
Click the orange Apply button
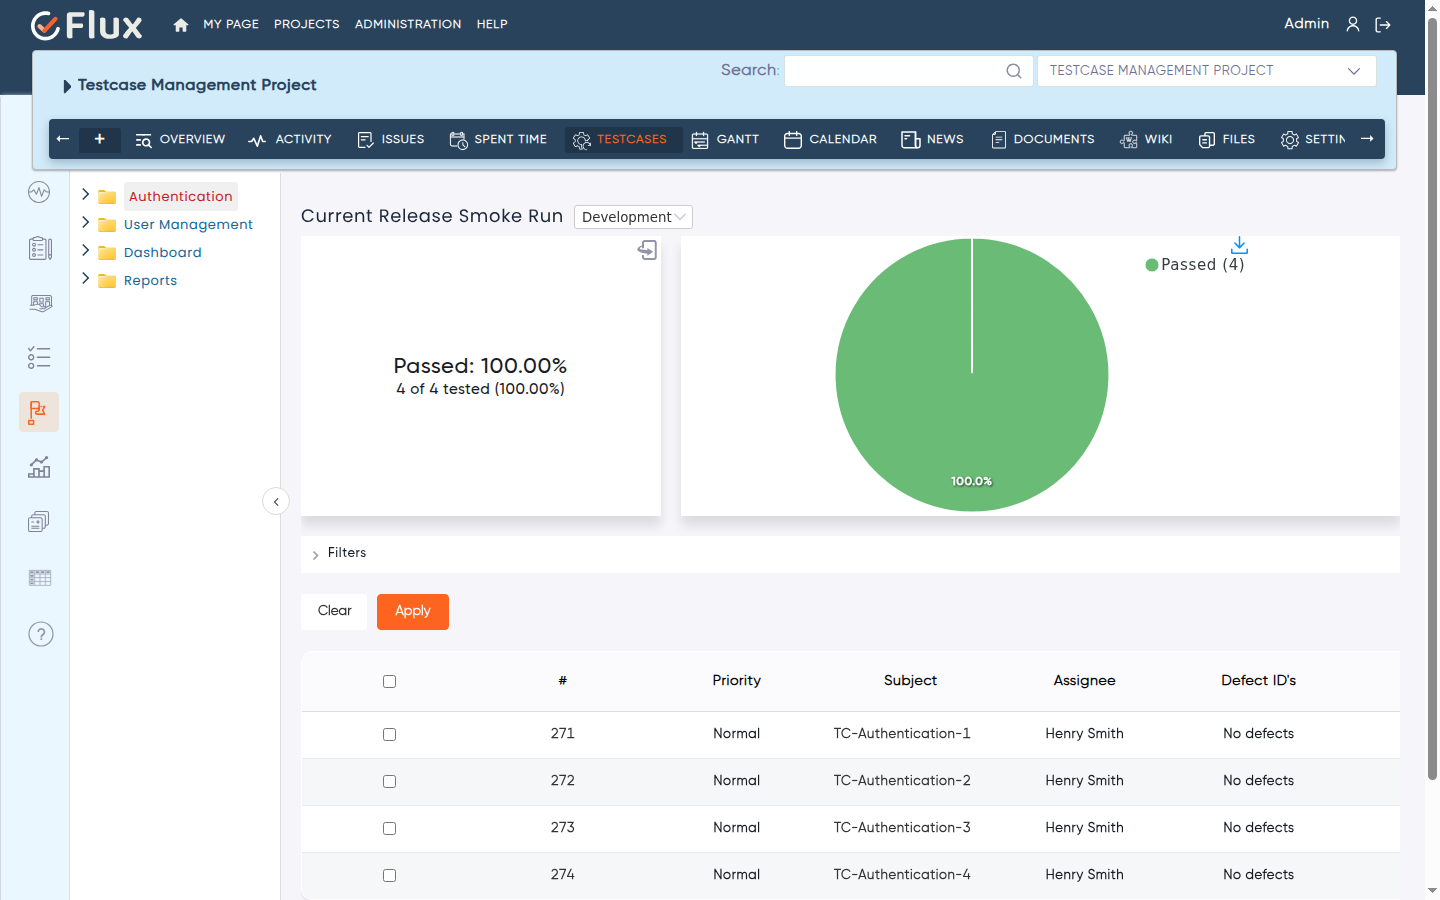point(413,612)
